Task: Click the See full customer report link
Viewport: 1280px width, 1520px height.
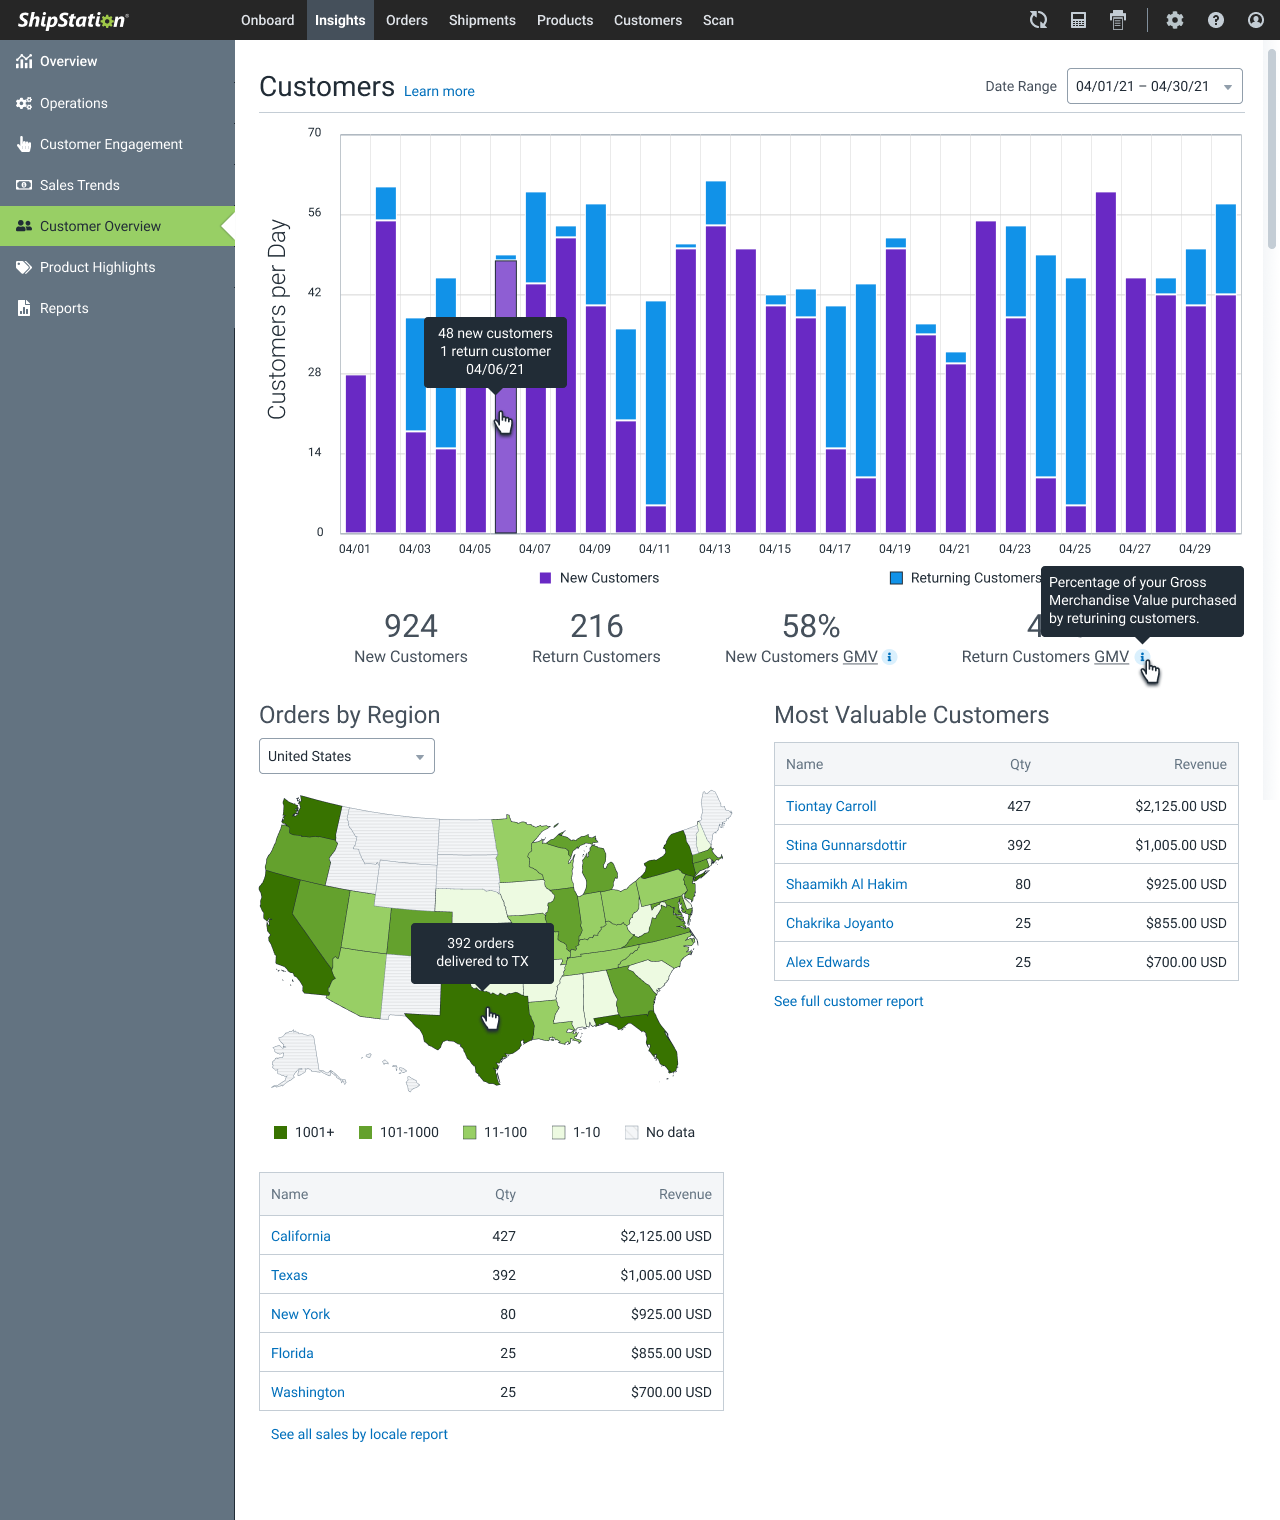Action: tap(848, 1001)
